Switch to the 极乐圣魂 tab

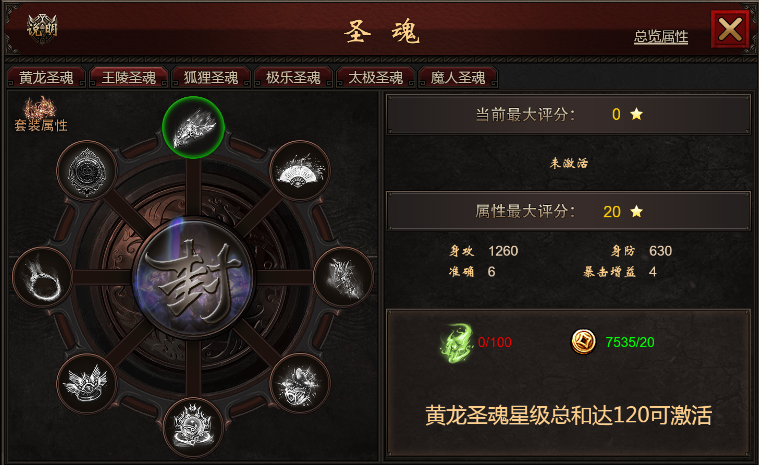(293, 78)
